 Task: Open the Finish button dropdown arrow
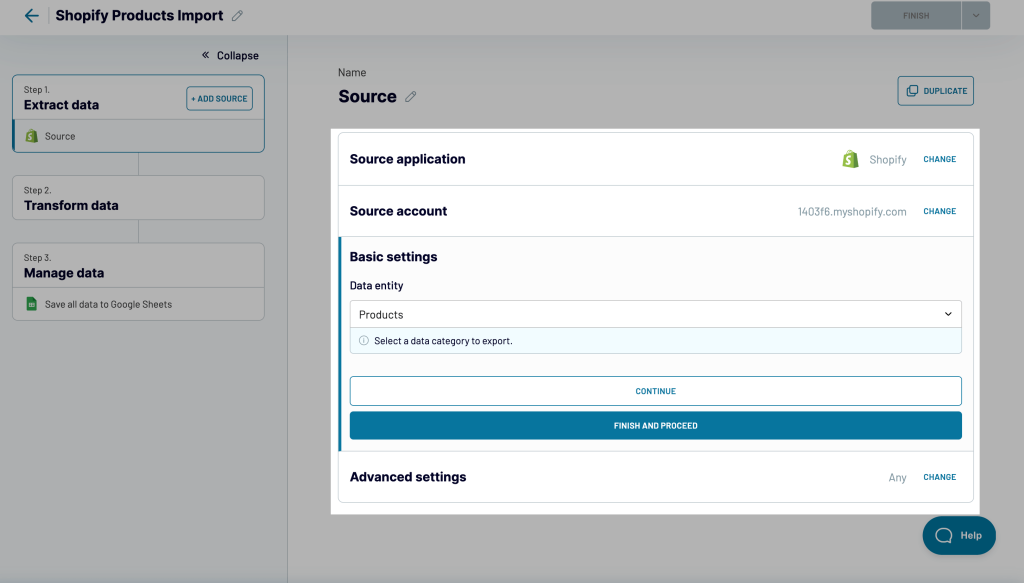(x=976, y=16)
